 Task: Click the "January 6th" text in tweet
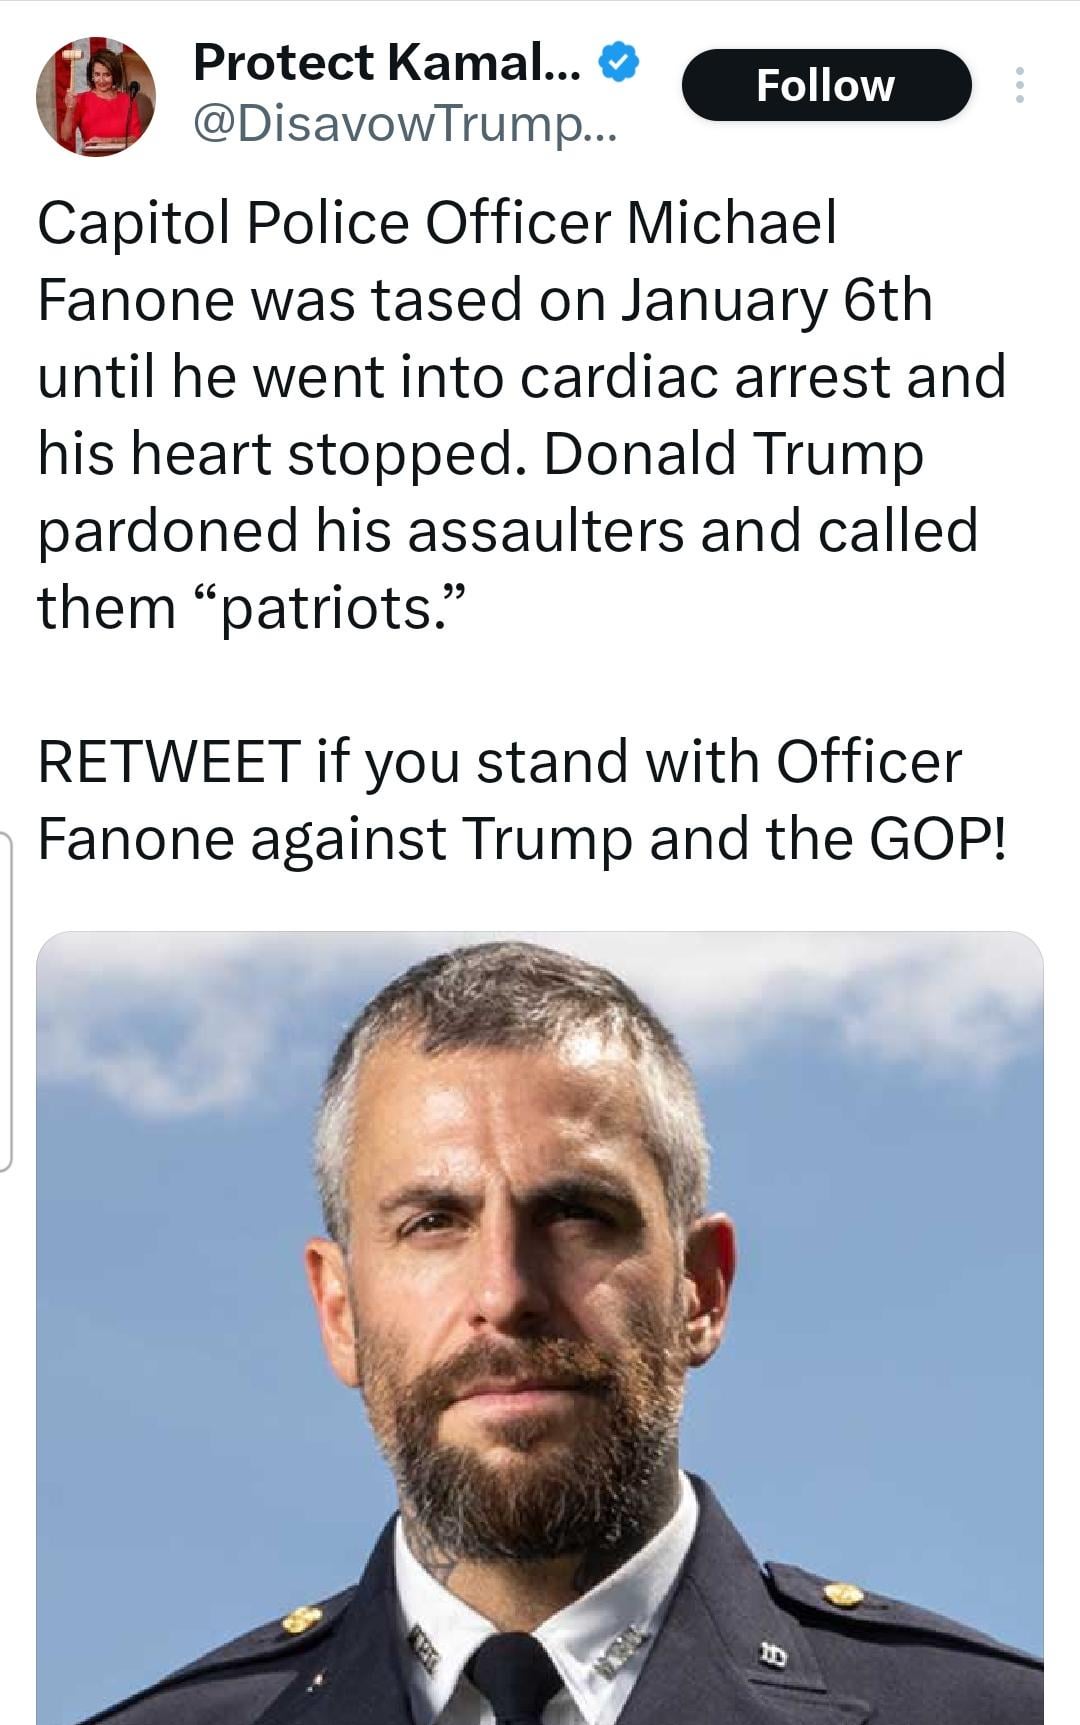point(777,300)
